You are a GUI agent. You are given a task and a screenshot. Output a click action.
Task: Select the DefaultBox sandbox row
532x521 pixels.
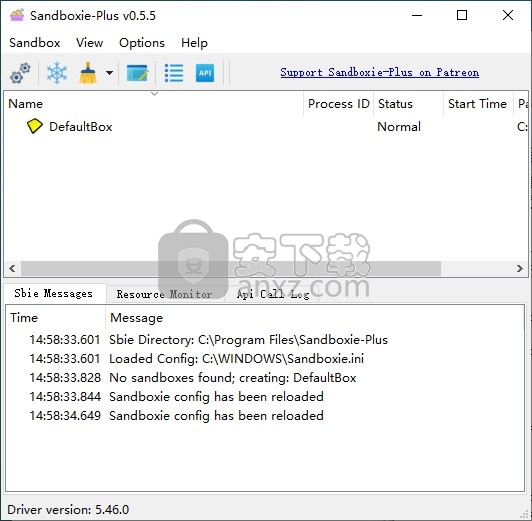266,127
